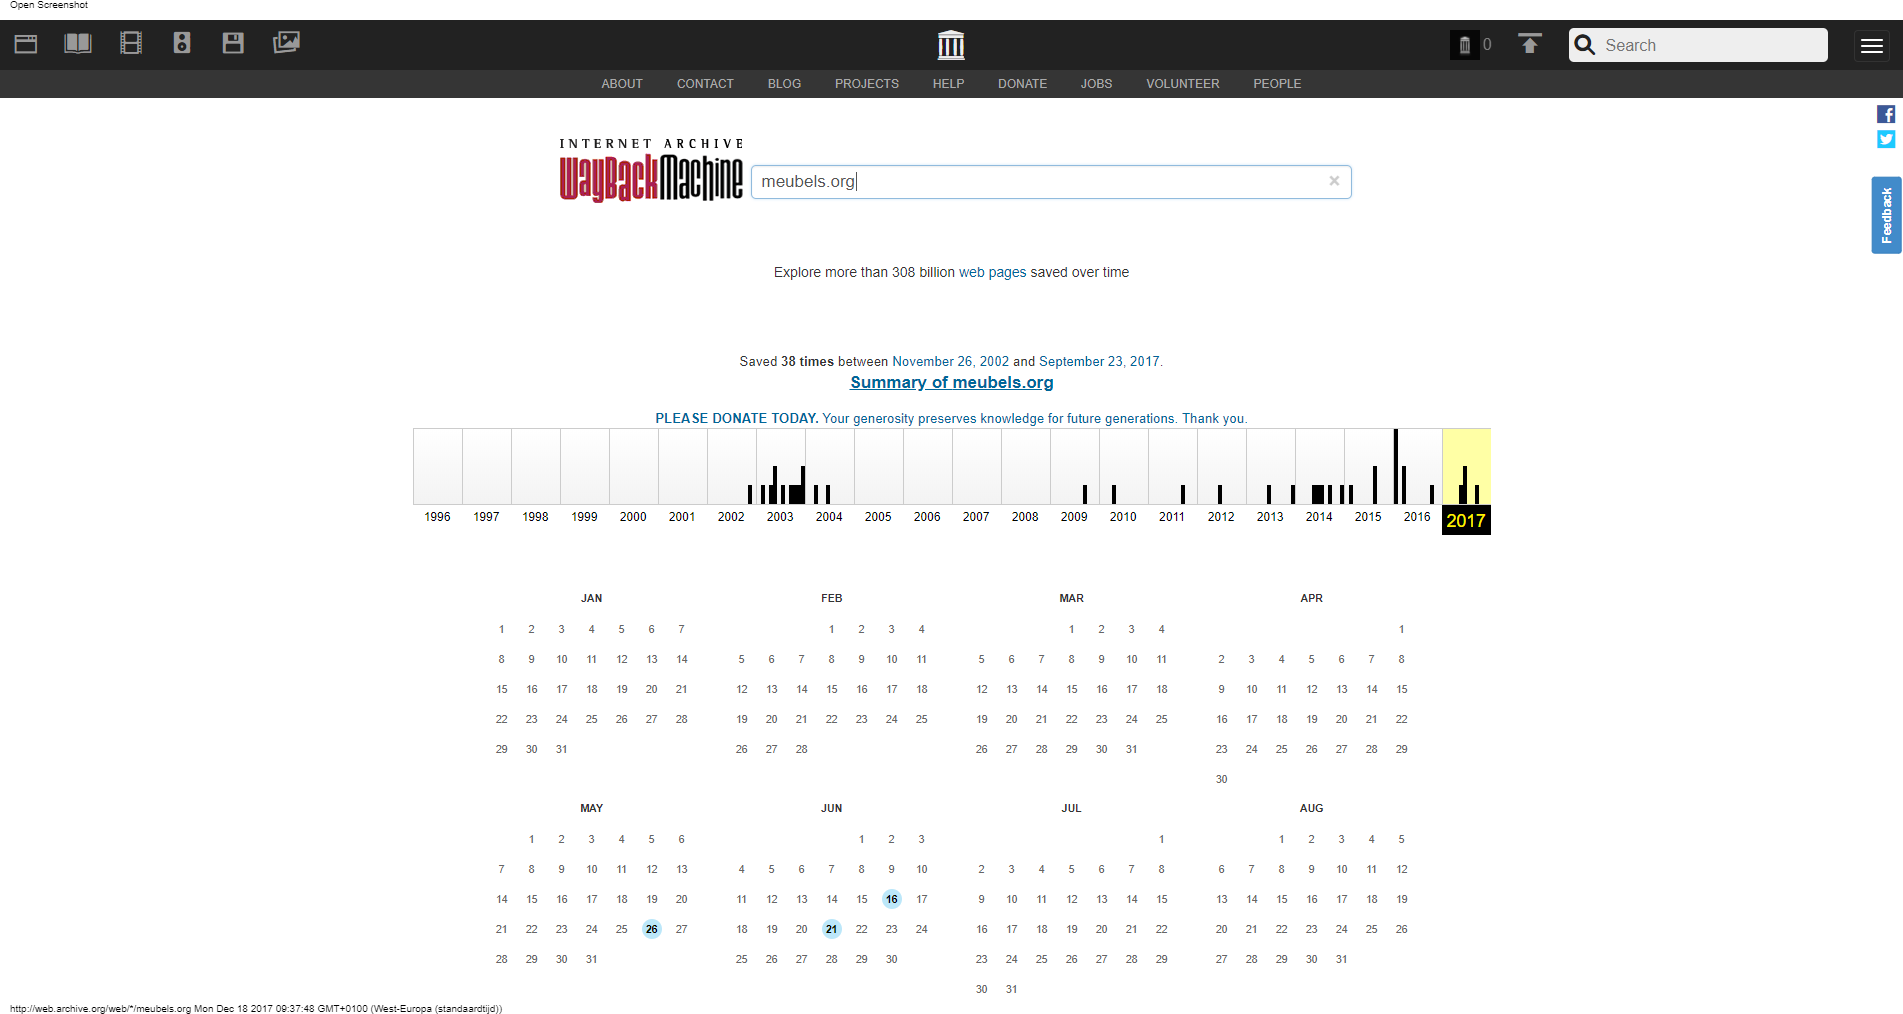Viewport: 1903px width, 1014px height.
Task: Open PEOPLE menu item
Action: (x=1277, y=84)
